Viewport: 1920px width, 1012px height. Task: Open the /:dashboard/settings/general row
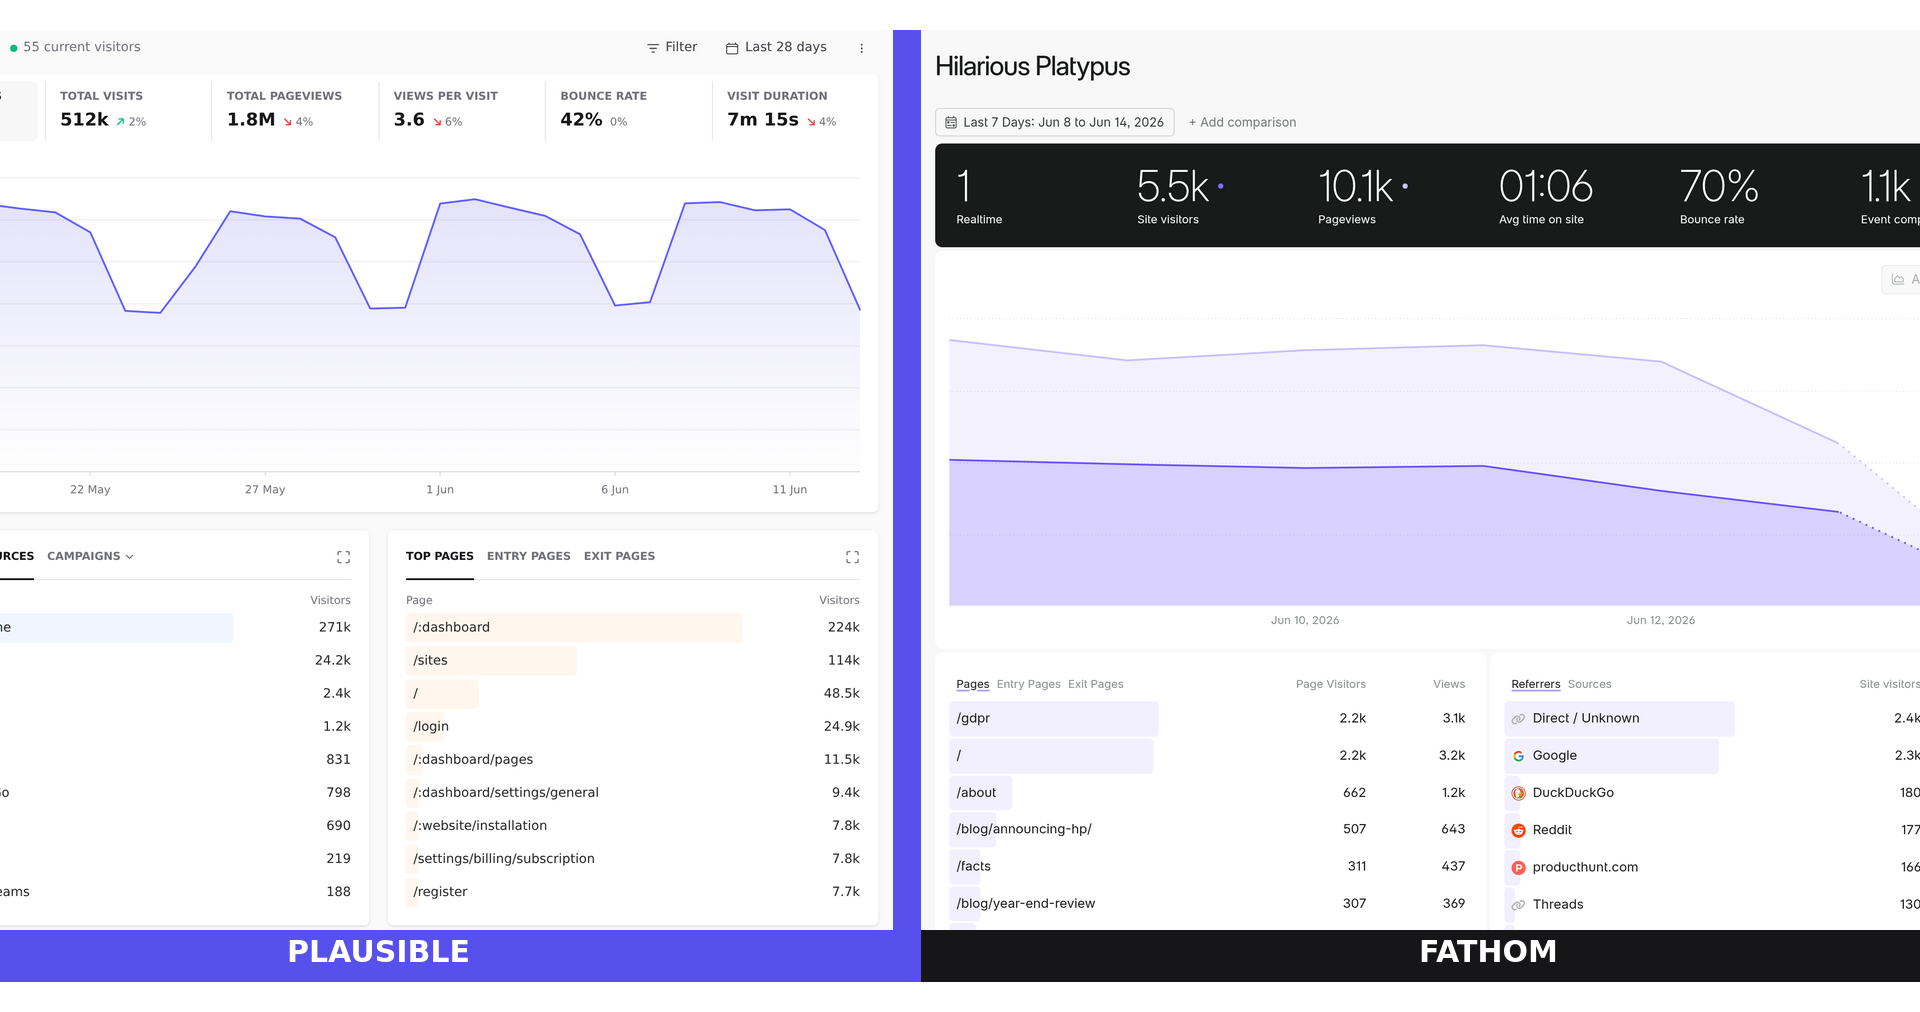point(633,792)
